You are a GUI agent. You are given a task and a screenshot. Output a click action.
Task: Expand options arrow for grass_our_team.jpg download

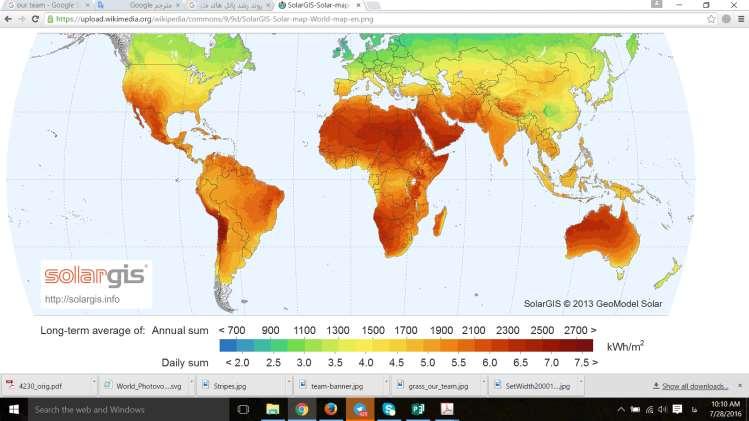pos(484,382)
